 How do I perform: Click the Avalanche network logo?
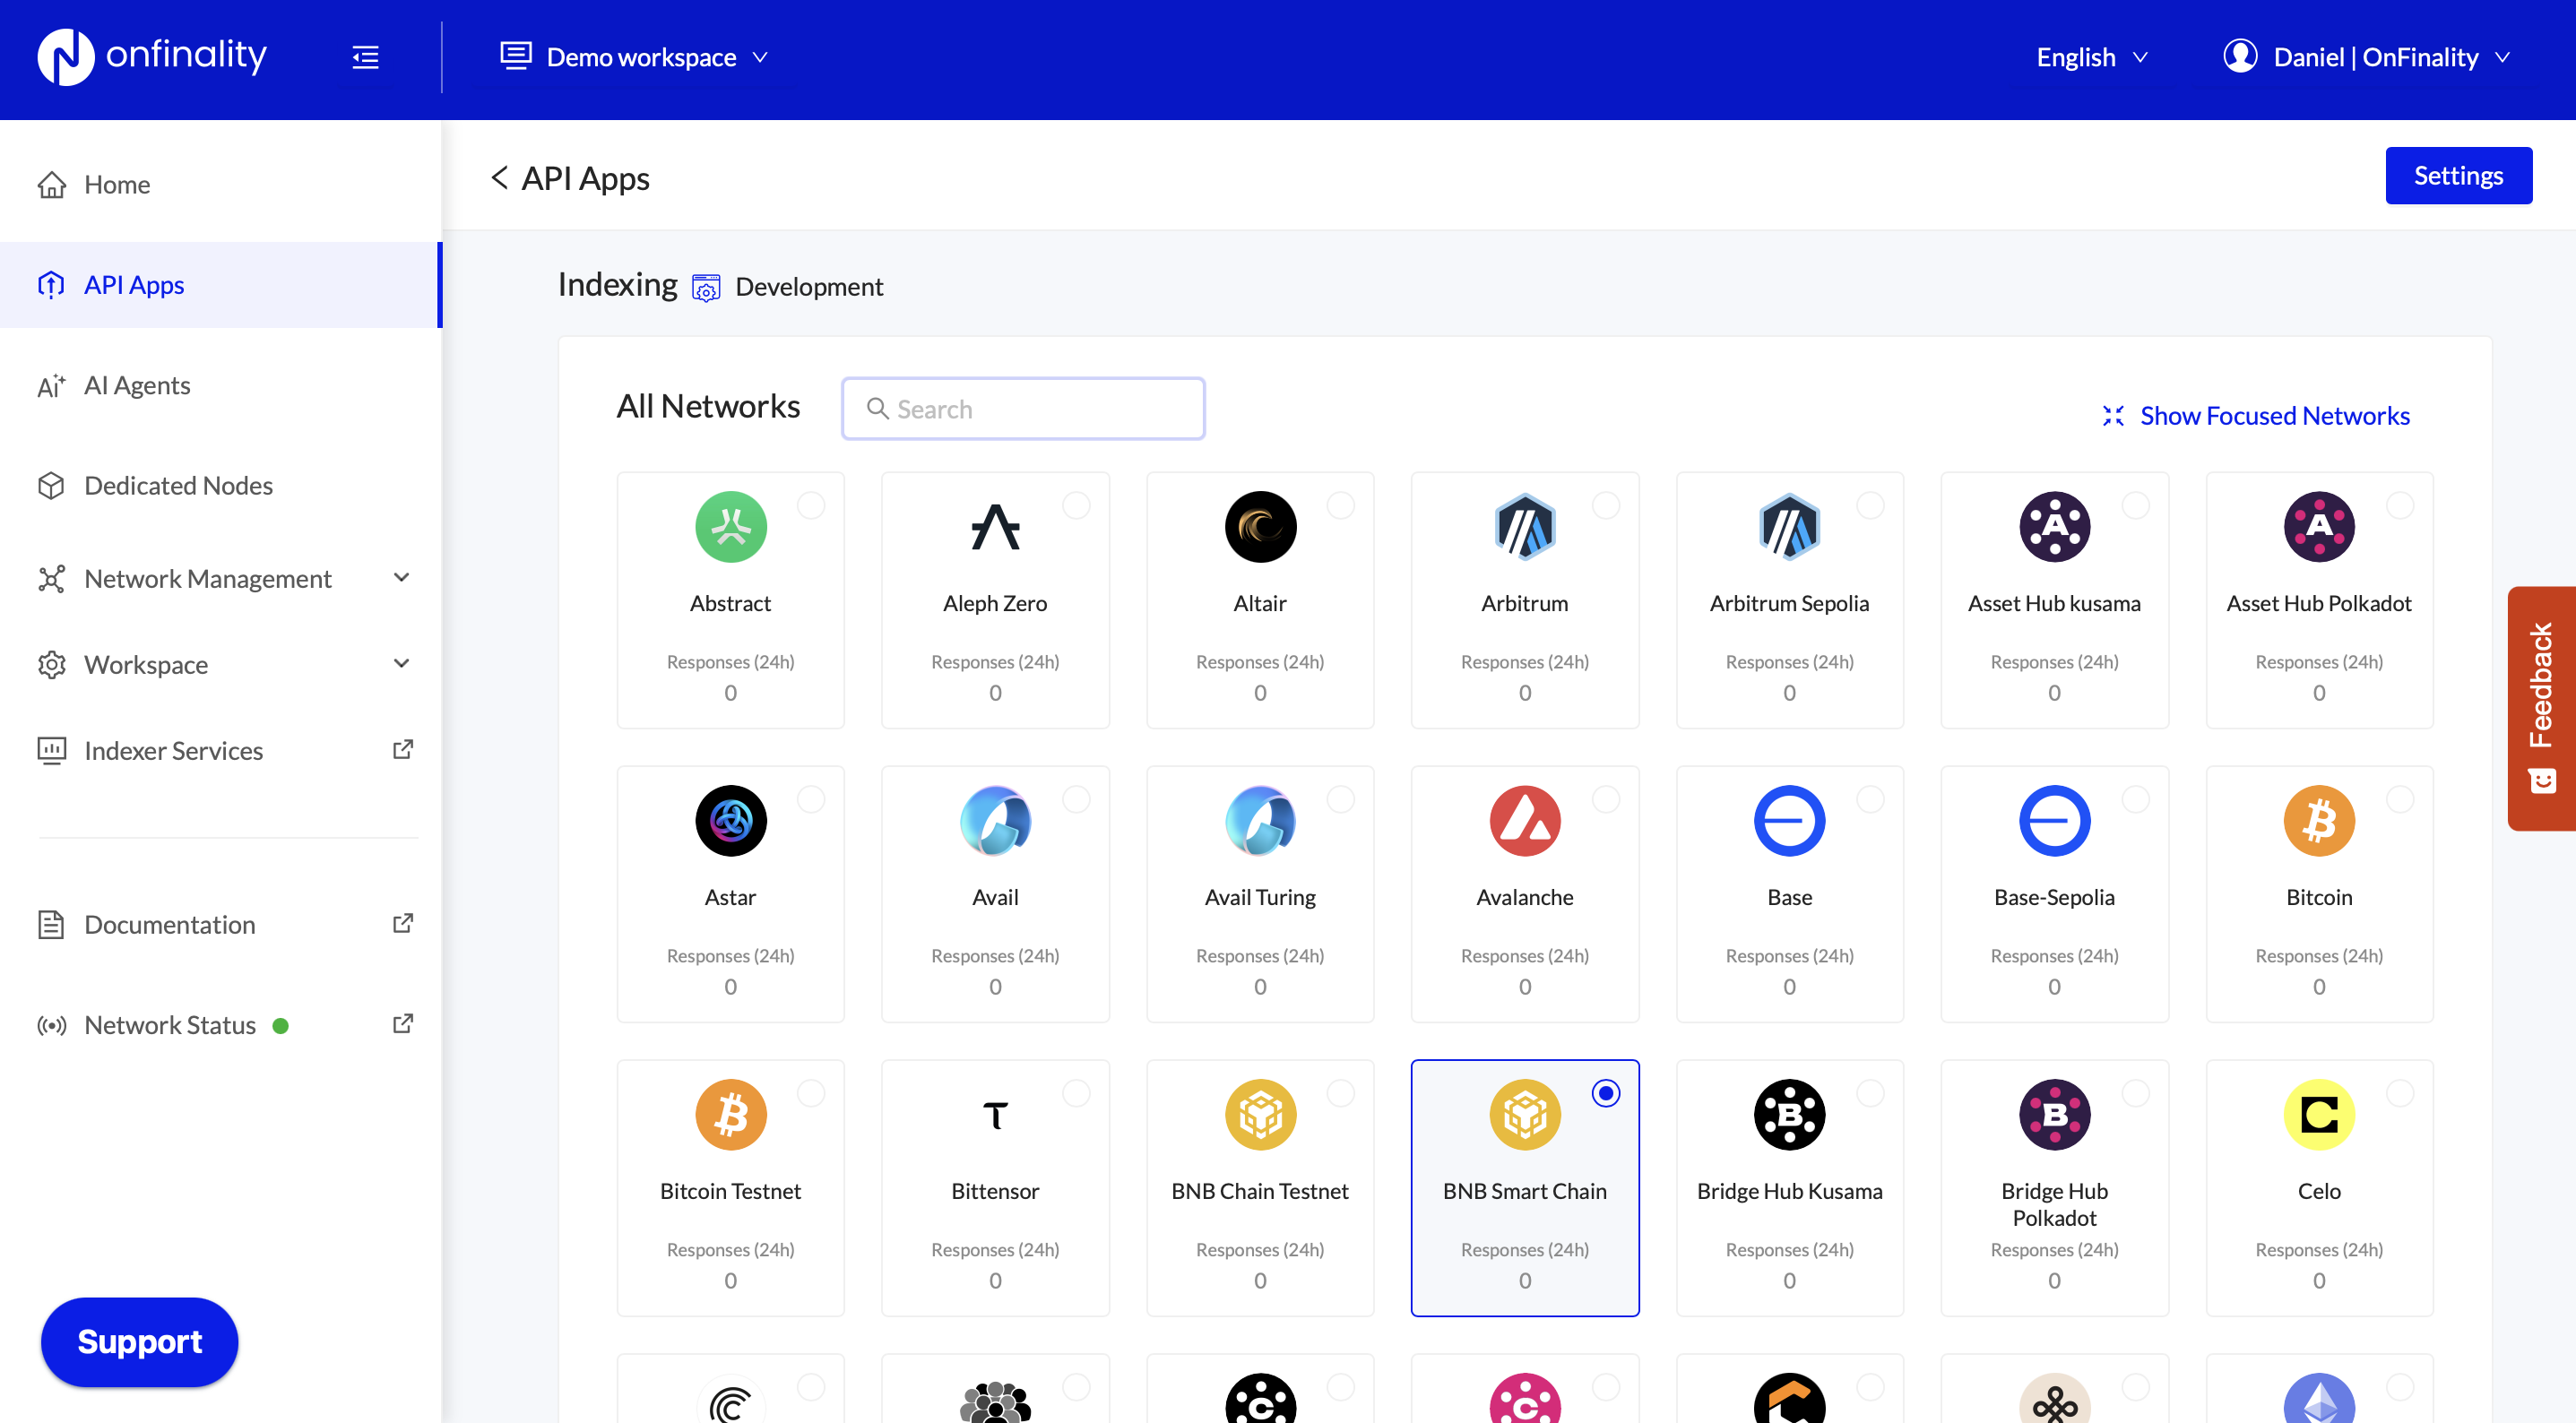[1524, 820]
